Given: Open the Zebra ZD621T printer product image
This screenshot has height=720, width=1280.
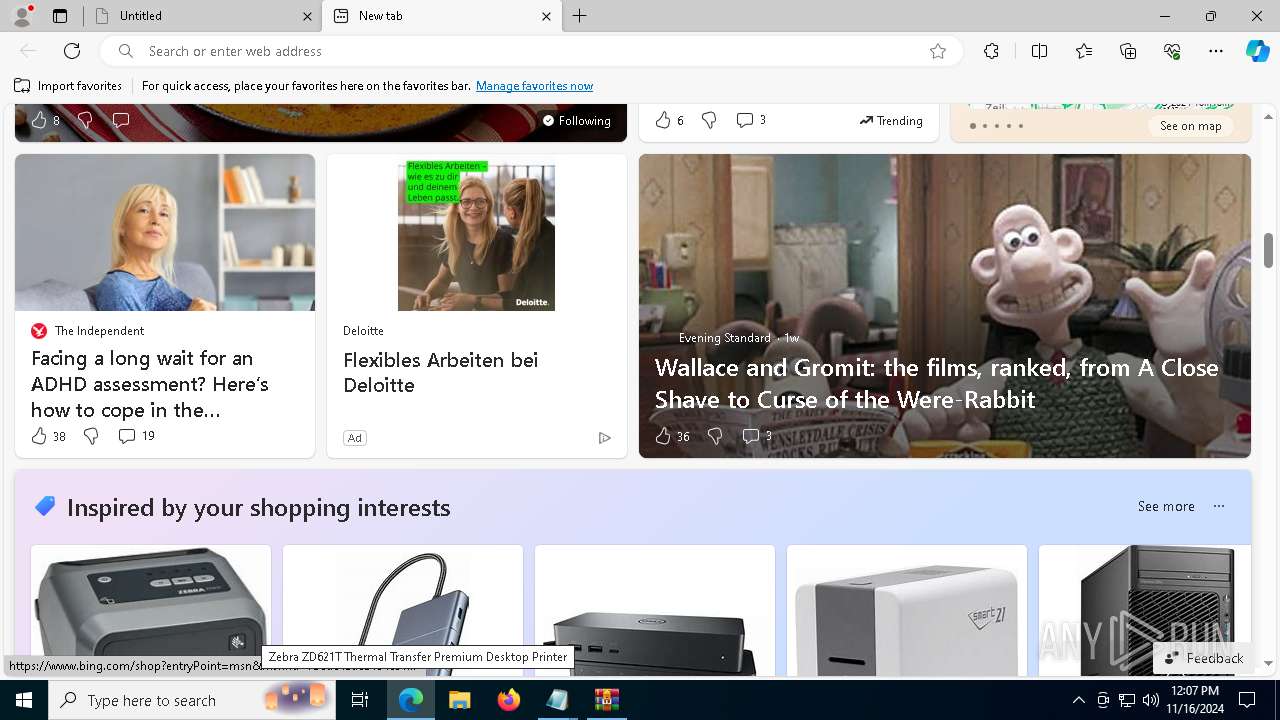Looking at the screenshot, I should point(151,610).
